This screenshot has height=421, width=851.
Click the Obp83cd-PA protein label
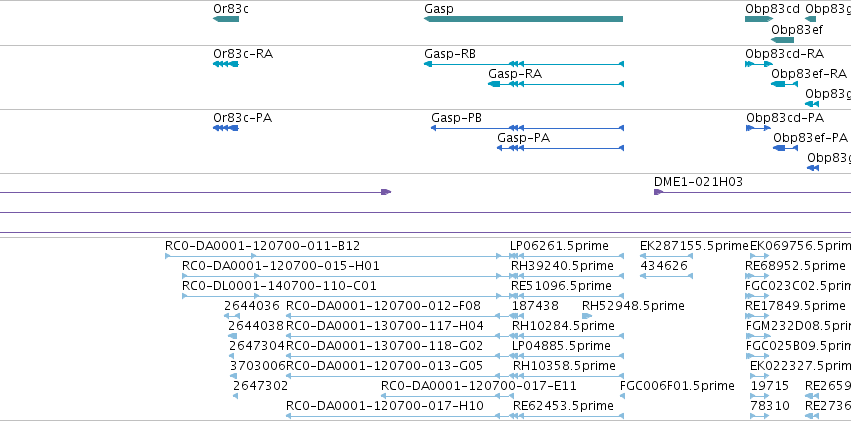(x=785, y=118)
